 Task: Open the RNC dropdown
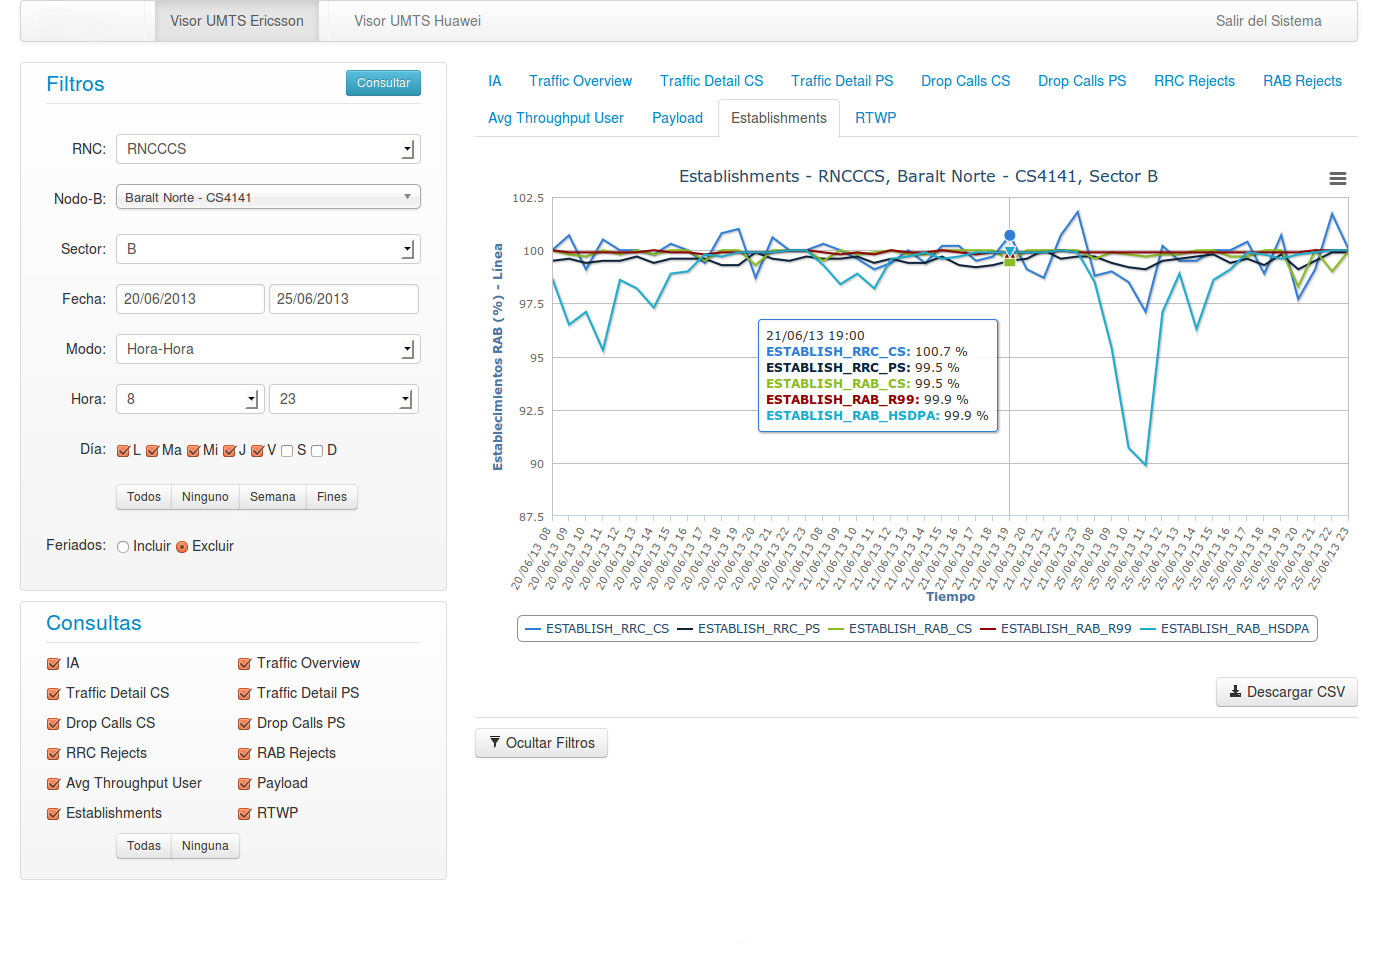pyautogui.click(x=268, y=149)
